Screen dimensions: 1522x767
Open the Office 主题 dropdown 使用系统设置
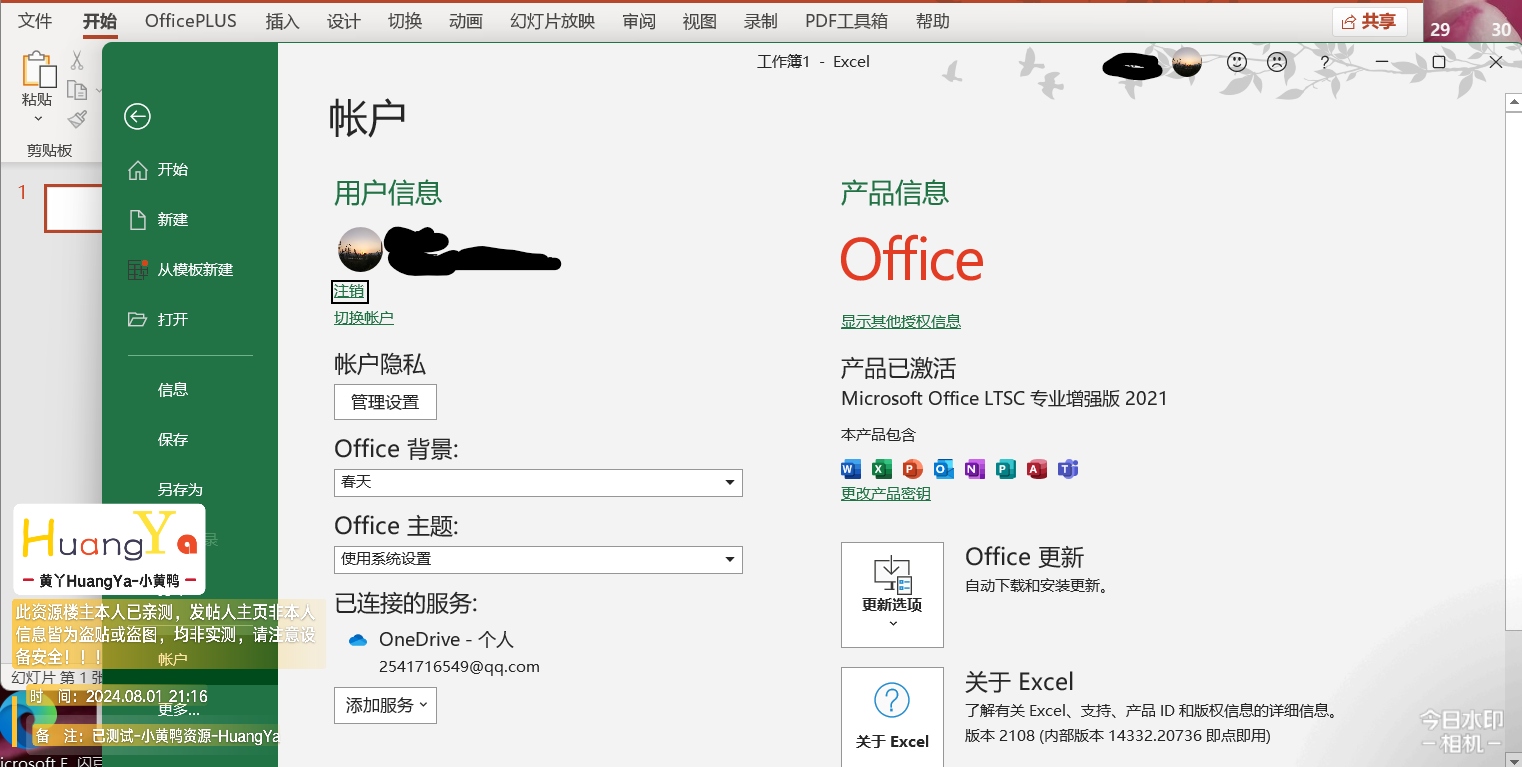[538, 559]
